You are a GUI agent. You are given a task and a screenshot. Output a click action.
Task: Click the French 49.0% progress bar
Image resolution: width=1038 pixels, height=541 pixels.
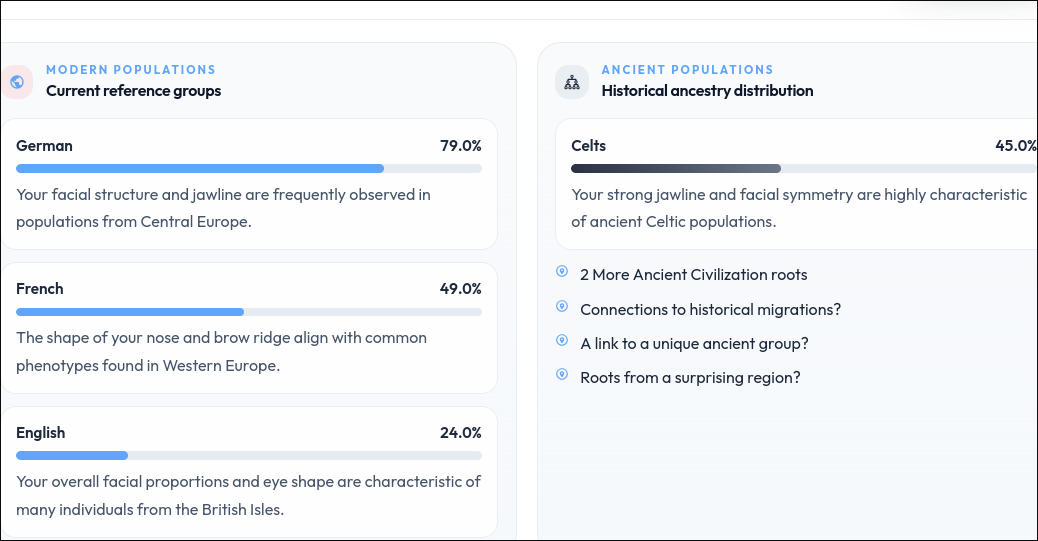click(x=249, y=312)
